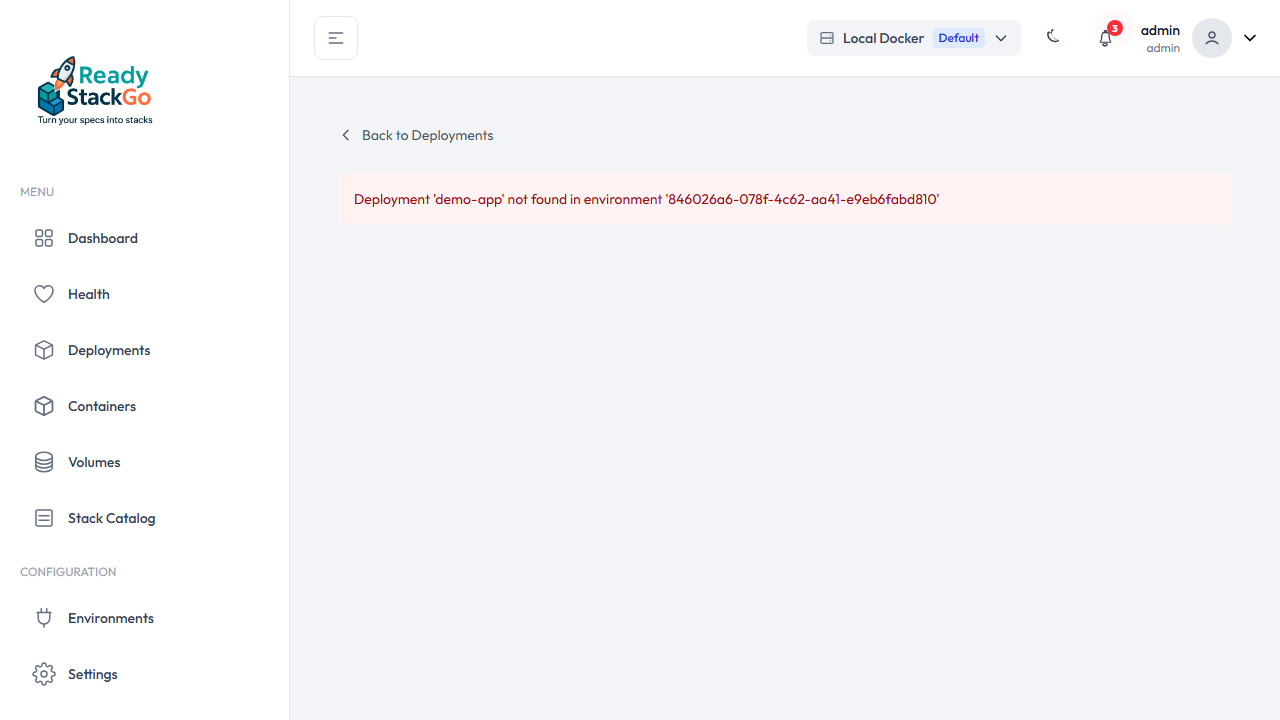Click the Volumes stacked-disks icon
1280x720 pixels.
[43, 462]
